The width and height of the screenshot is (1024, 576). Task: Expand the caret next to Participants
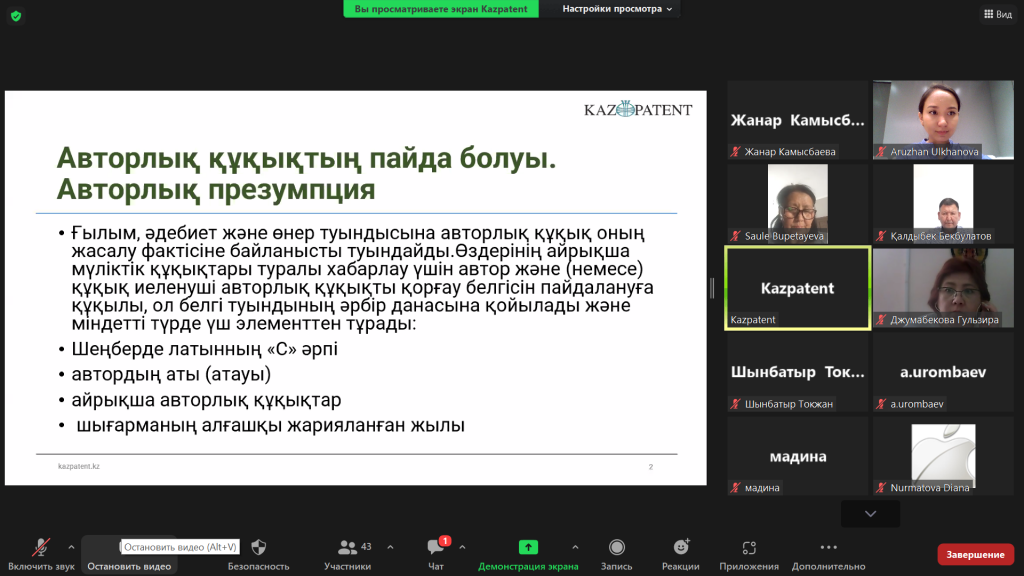point(390,547)
